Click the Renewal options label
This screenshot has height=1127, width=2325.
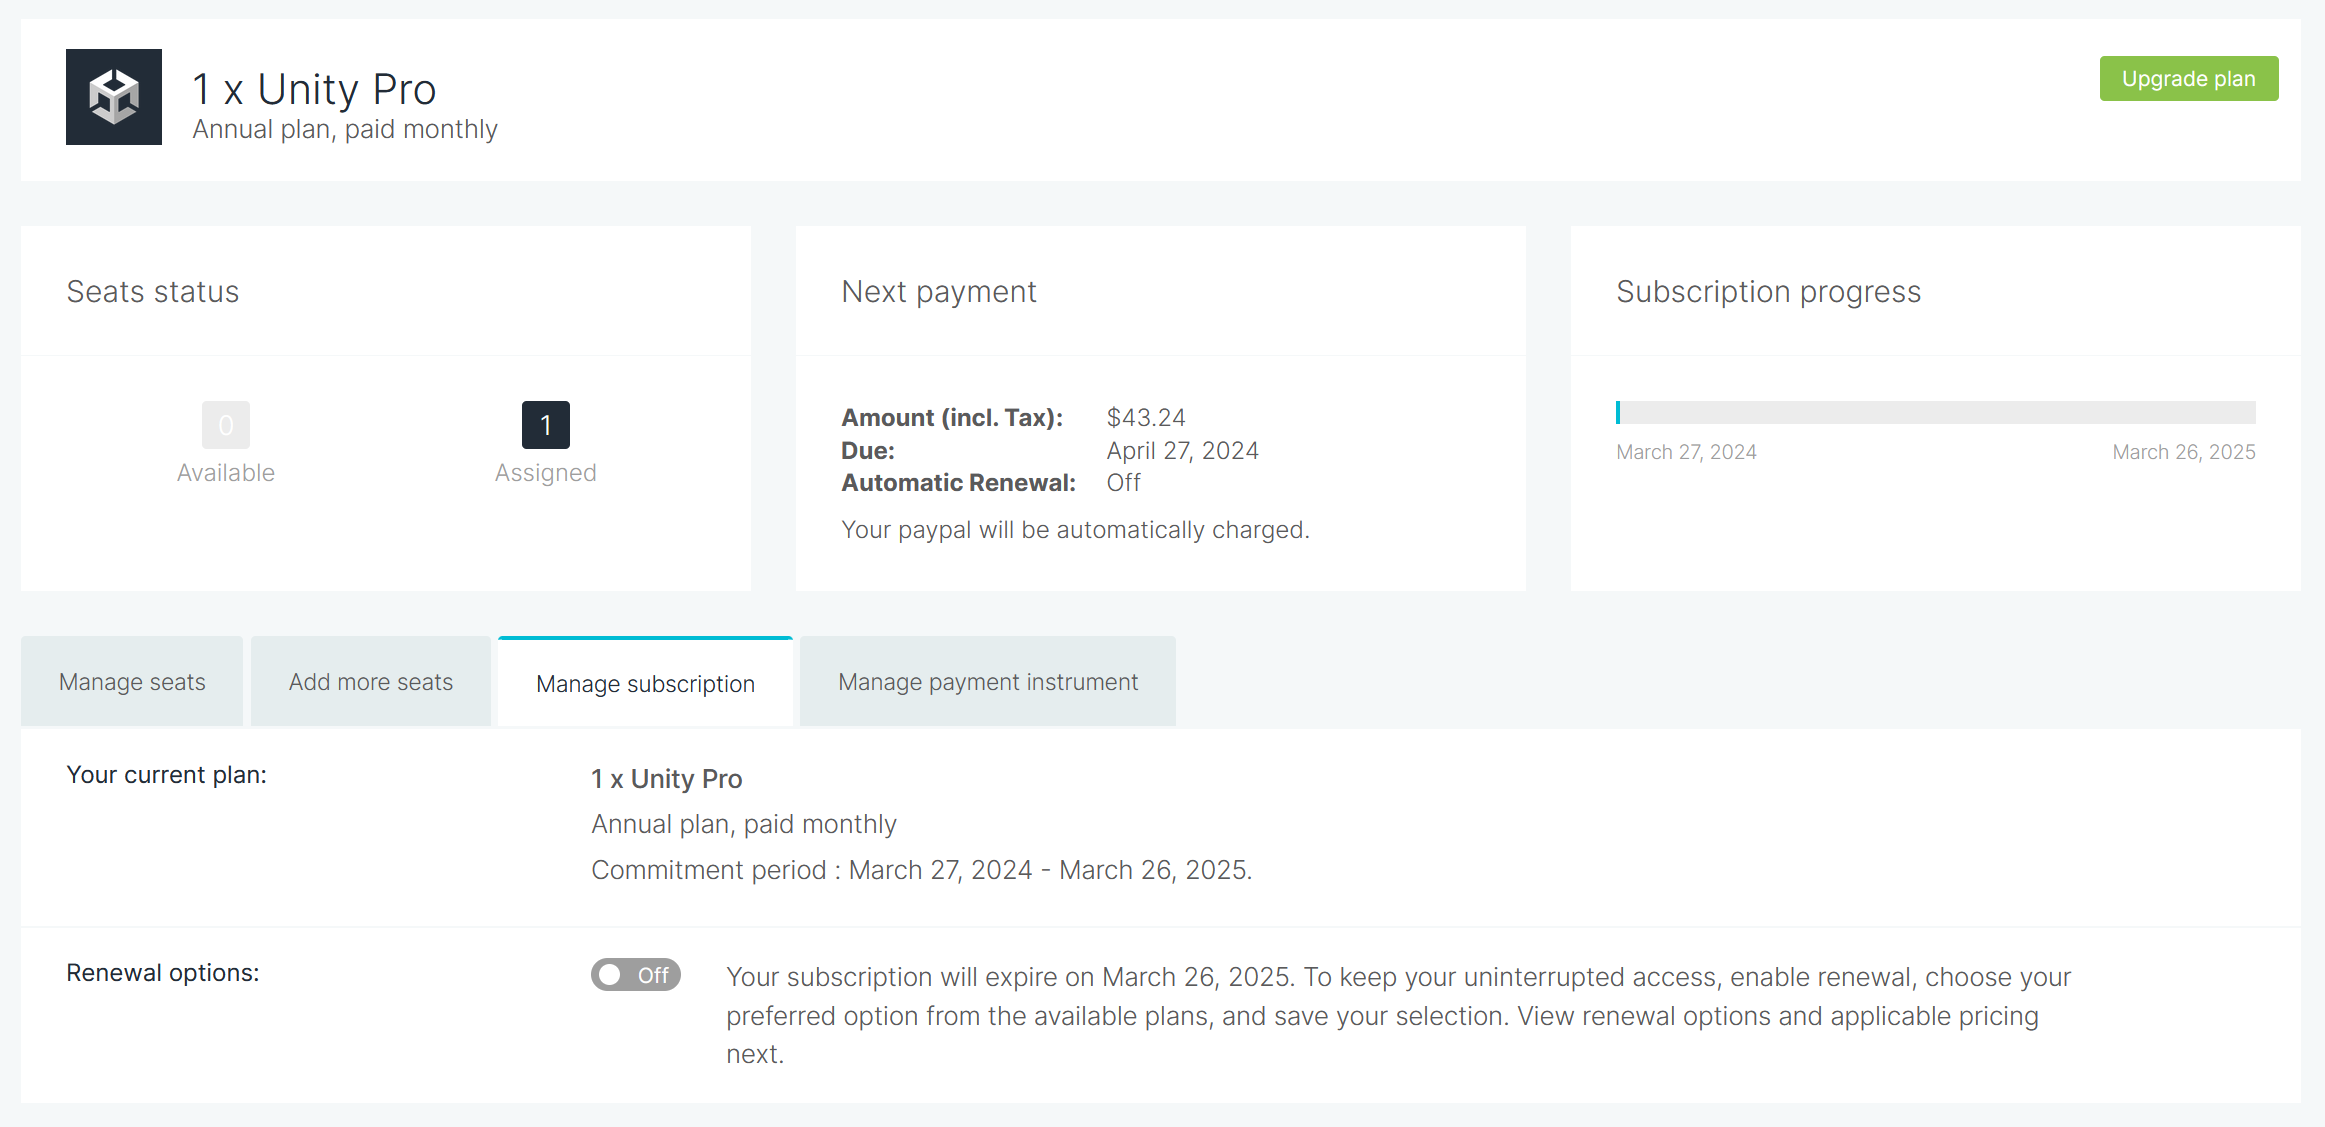(x=163, y=973)
